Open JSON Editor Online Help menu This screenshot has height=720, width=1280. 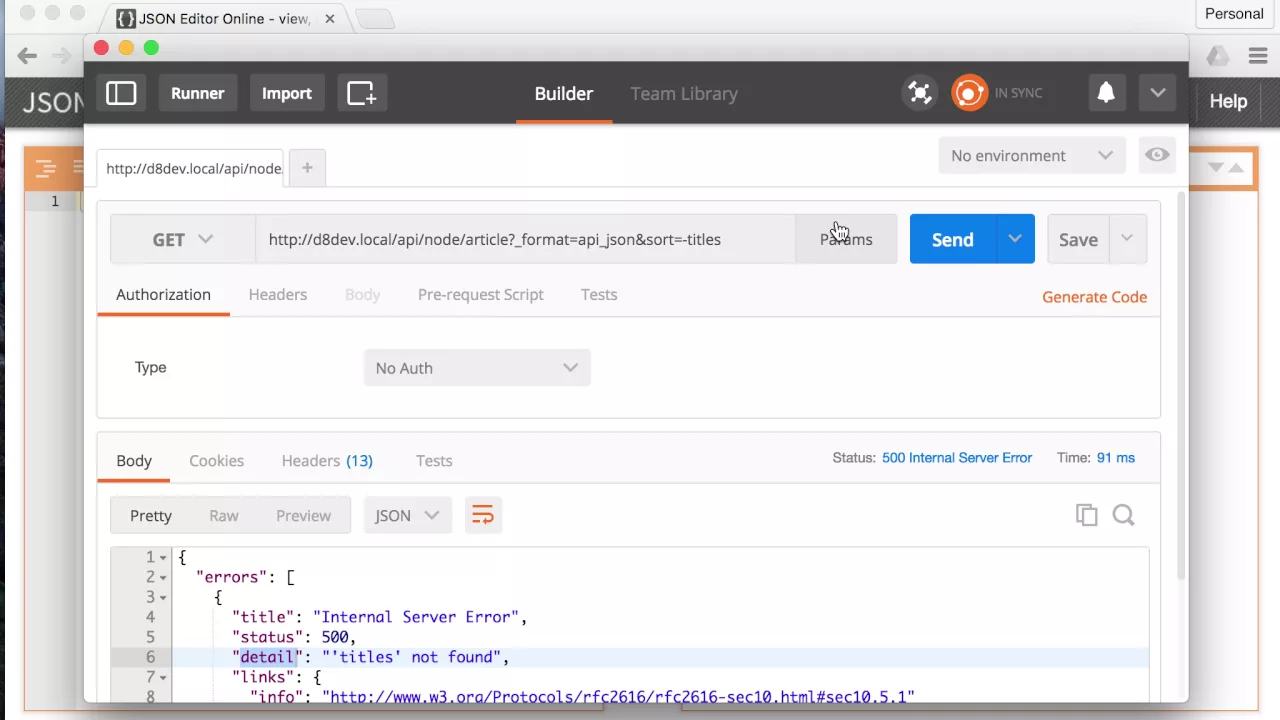point(1228,101)
